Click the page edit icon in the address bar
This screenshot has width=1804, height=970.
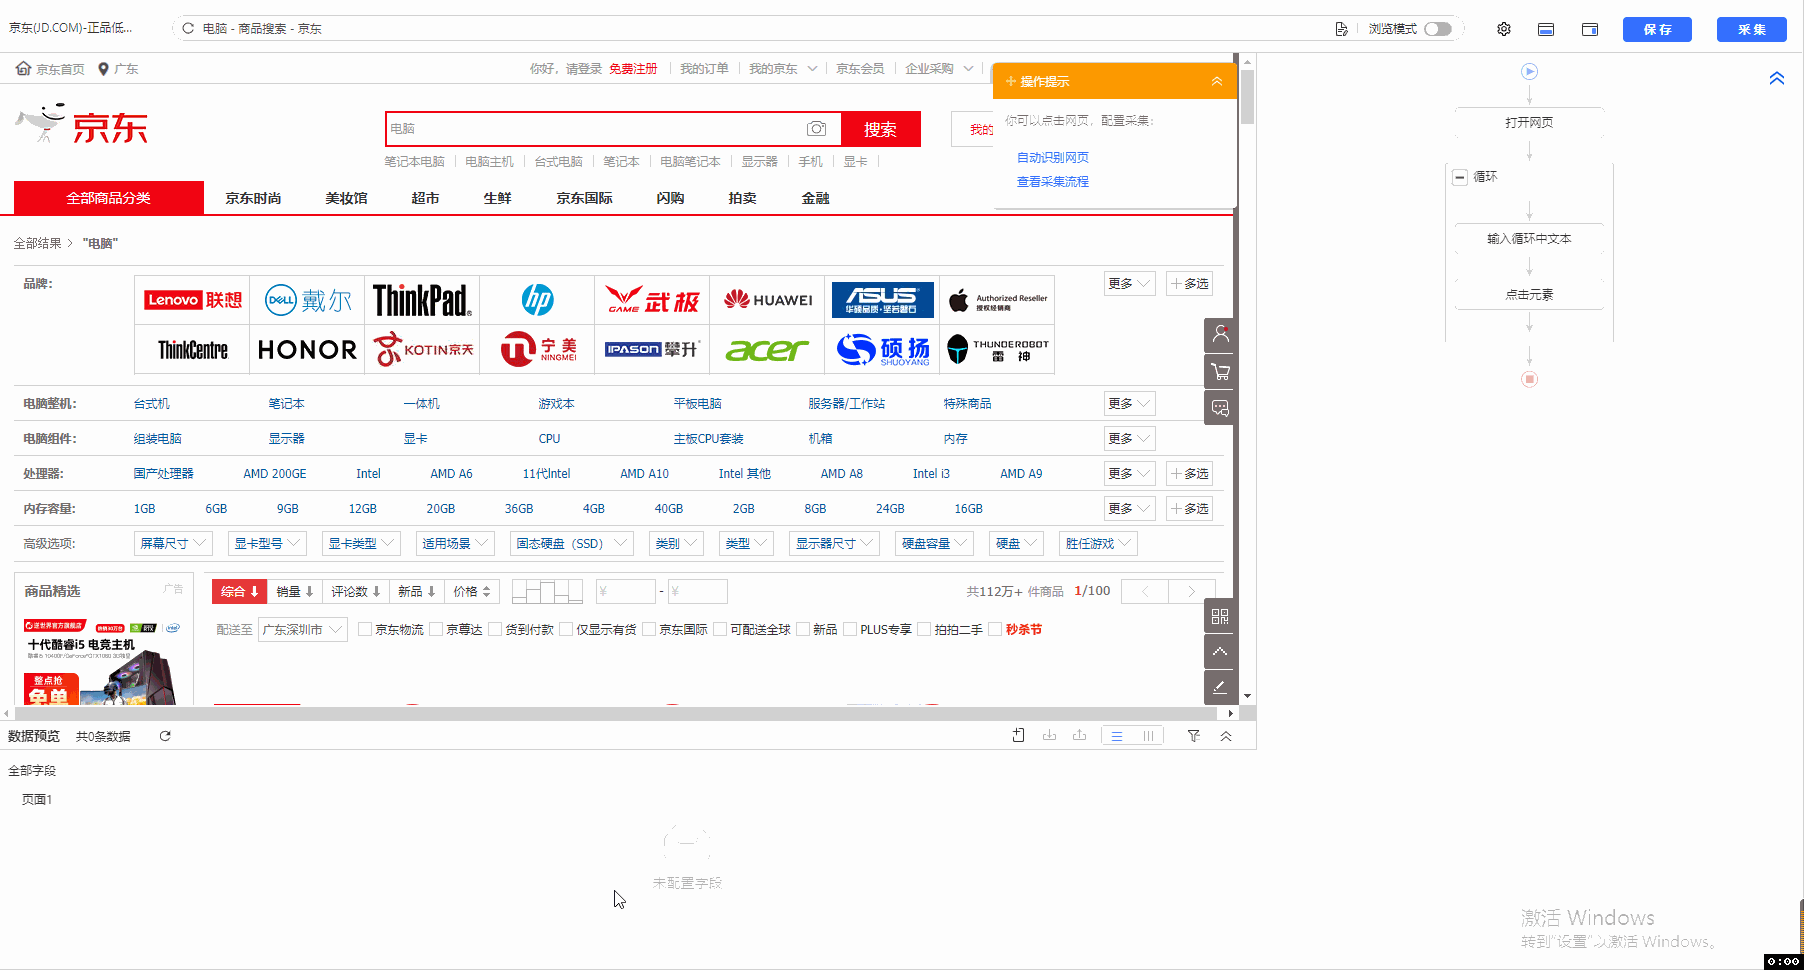[1341, 29]
